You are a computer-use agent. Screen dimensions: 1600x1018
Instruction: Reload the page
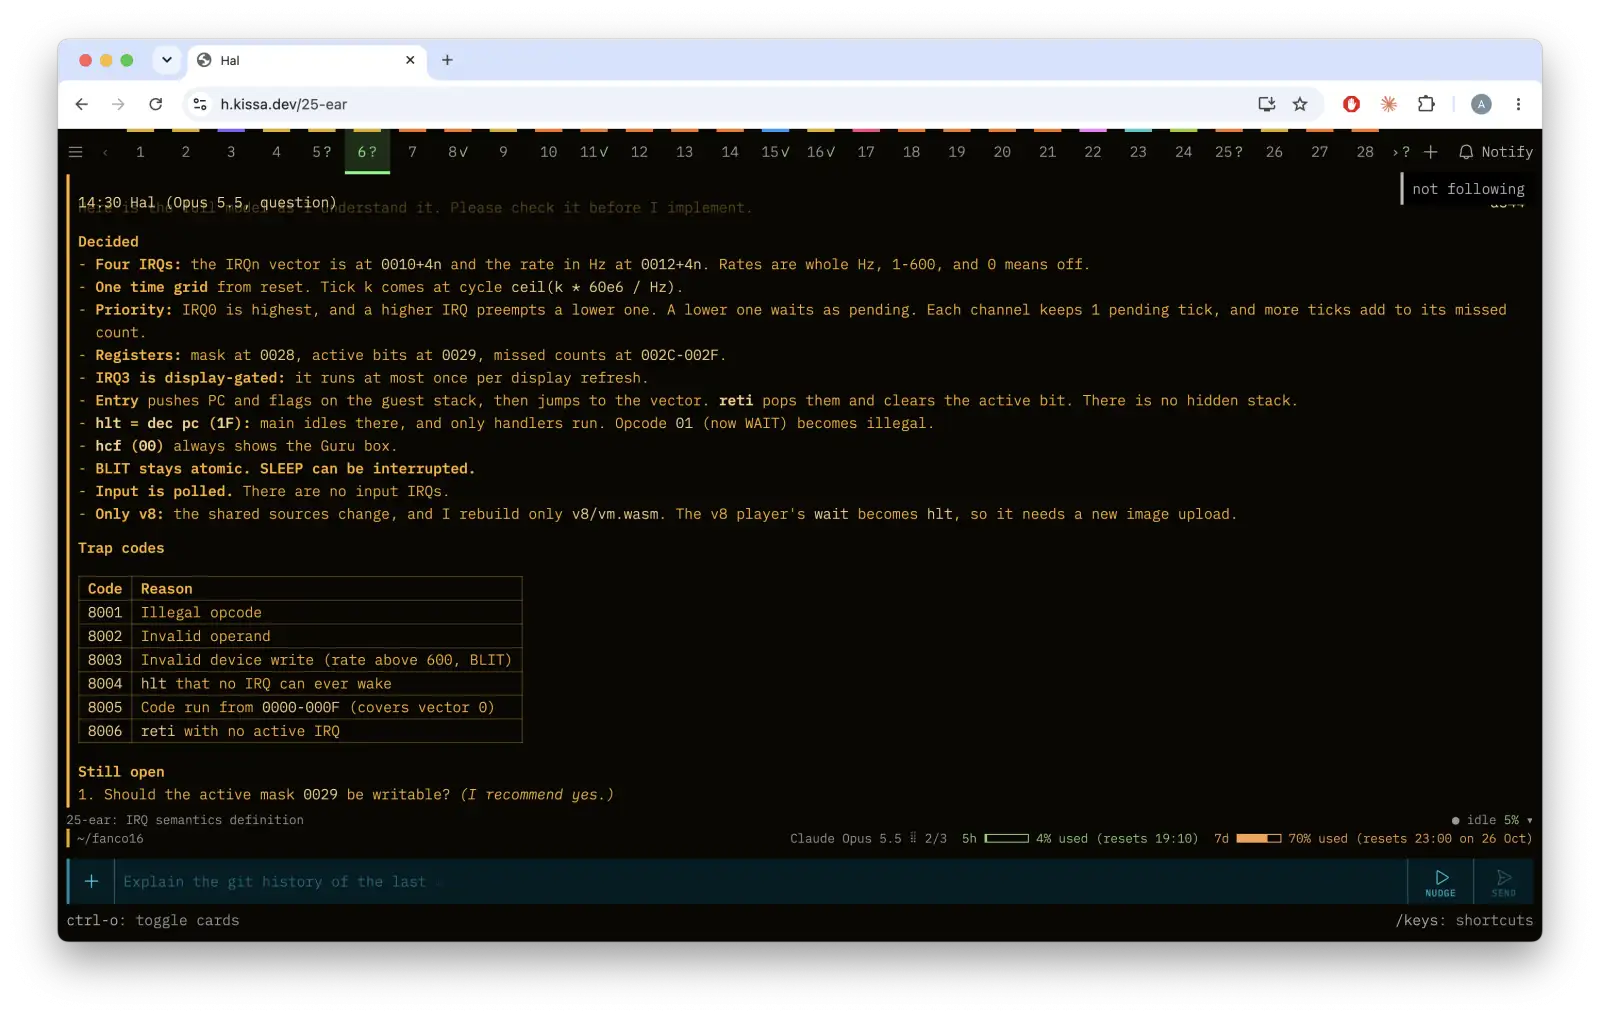tap(156, 104)
